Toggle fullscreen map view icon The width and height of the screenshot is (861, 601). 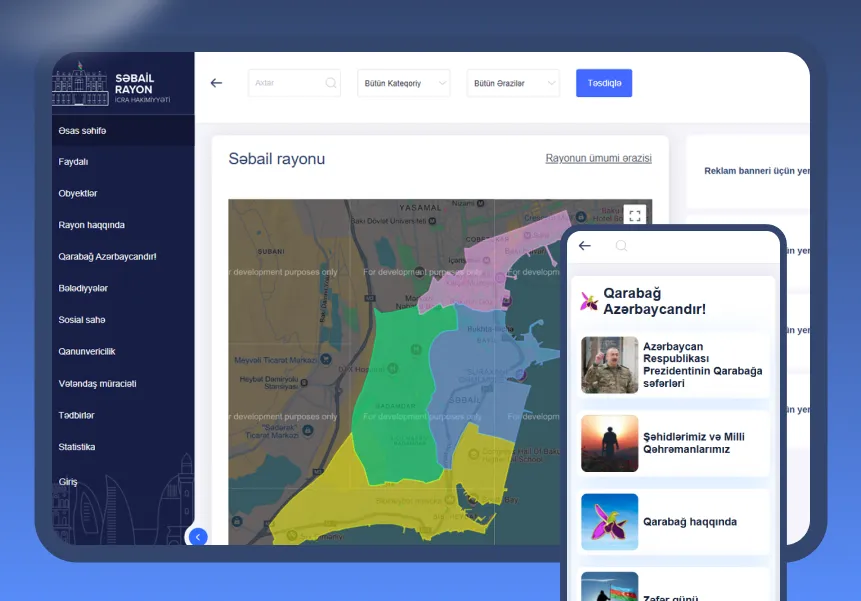[x=635, y=216]
